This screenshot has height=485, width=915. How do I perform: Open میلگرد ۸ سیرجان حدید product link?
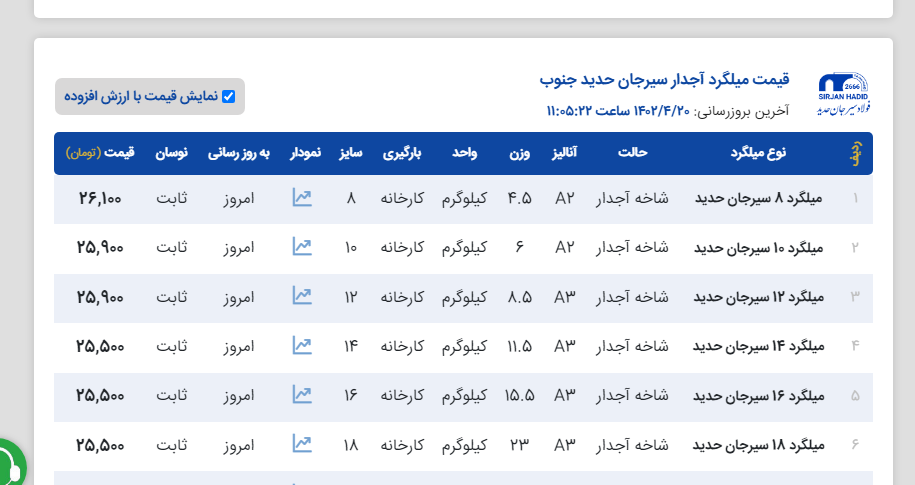(757, 198)
